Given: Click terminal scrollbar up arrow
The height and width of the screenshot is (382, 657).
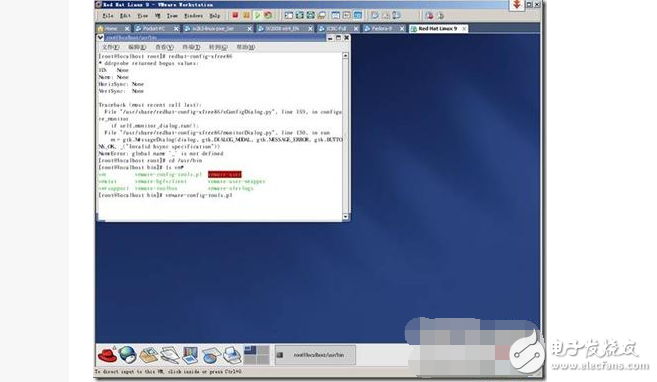Looking at the screenshot, I should [x=345, y=55].
